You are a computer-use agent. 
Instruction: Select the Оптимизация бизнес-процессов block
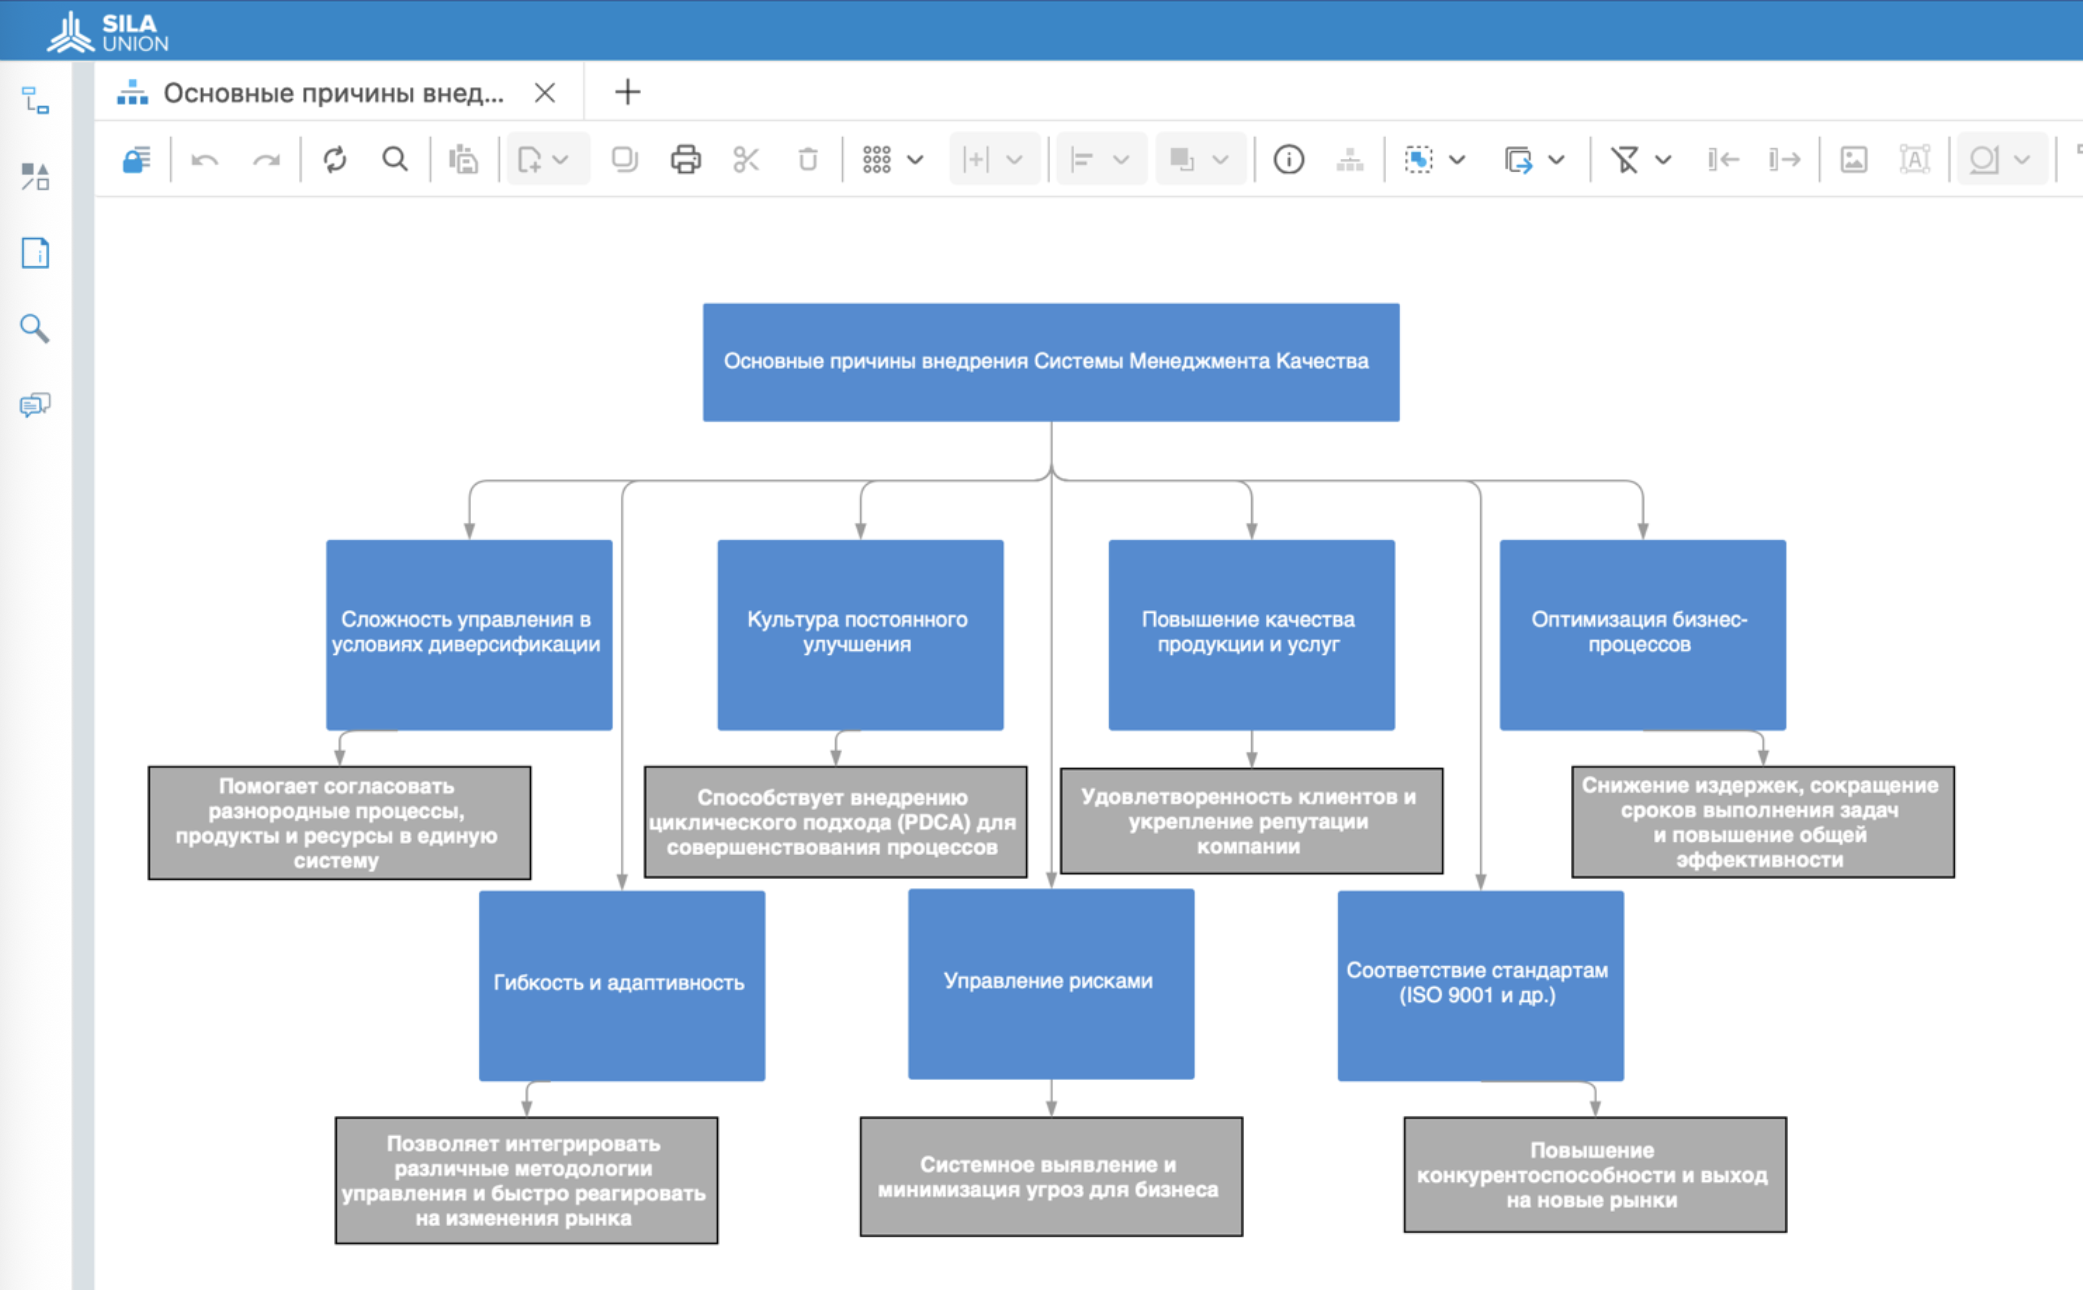pos(1642,635)
